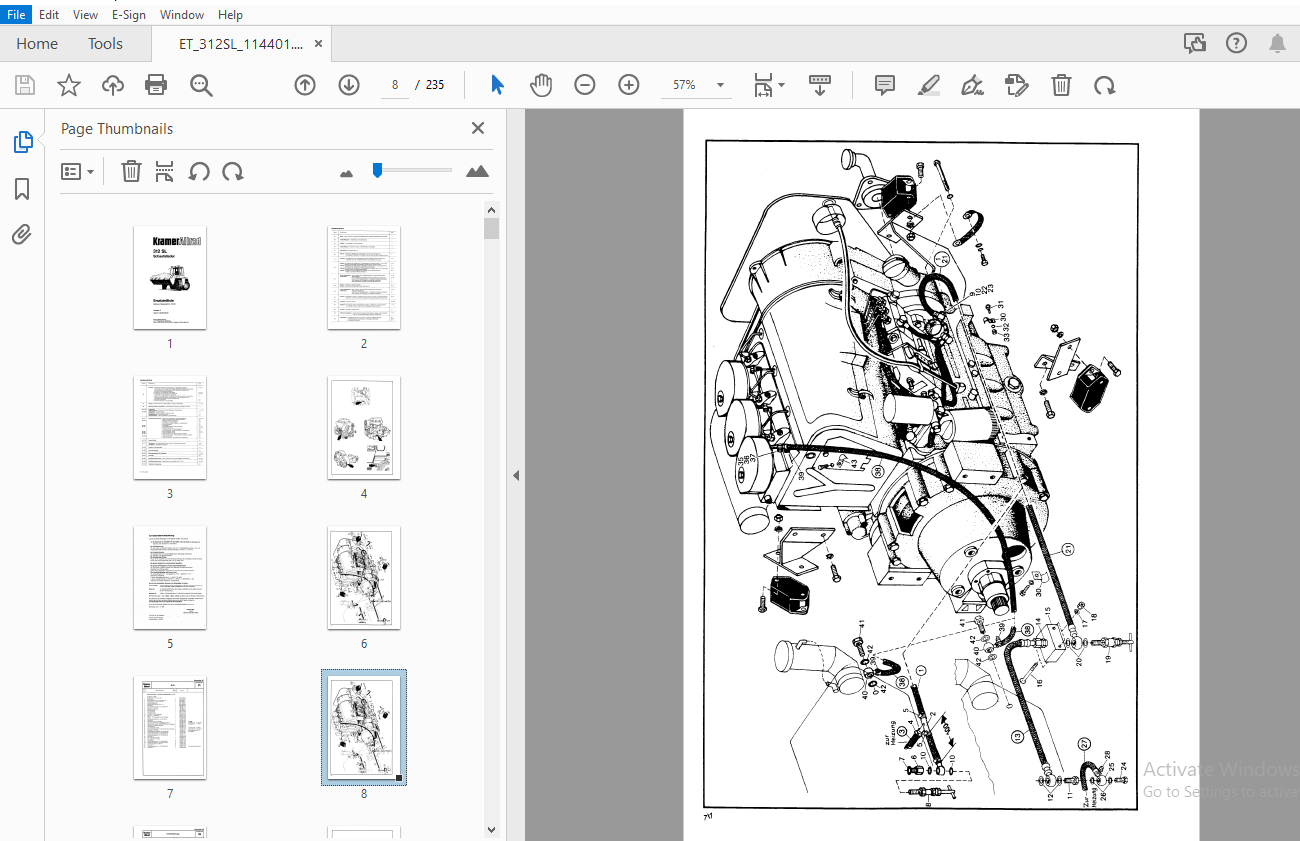Viewport: 1300px width, 841px height.
Task: Switch to the Home tab
Action: pyautogui.click(x=37, y=44)
